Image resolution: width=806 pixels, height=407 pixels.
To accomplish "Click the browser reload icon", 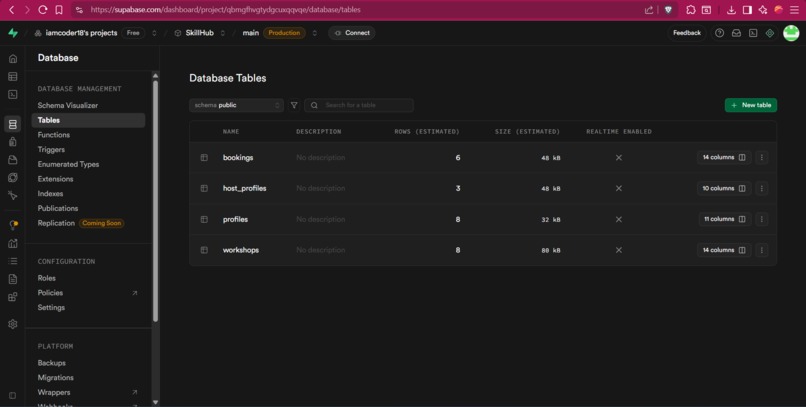I will pyautogui.click(x=43, y=10).
